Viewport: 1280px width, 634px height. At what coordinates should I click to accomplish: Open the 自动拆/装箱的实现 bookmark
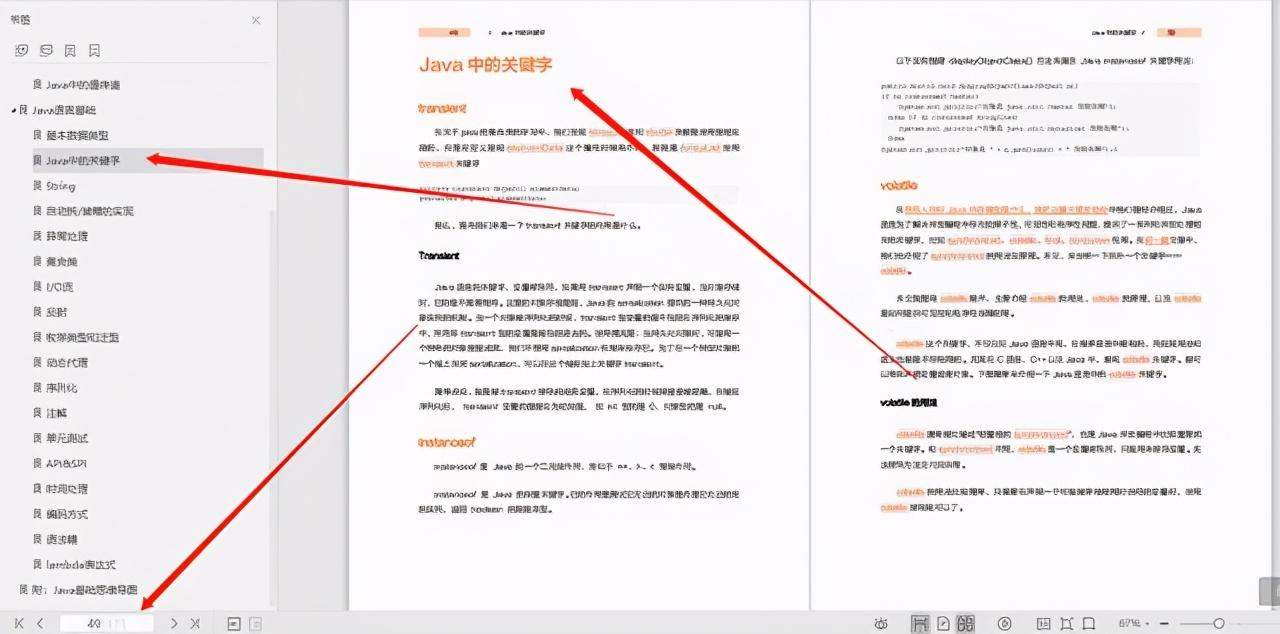89,211
